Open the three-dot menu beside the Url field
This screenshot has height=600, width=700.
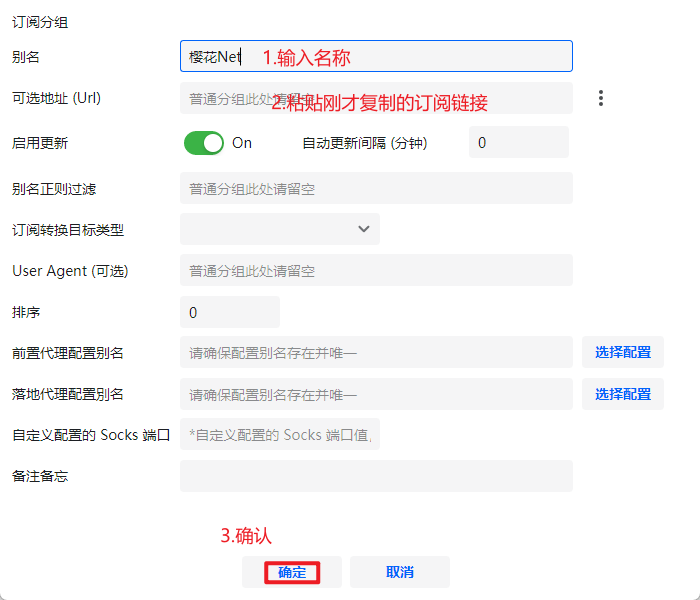[601, 98]
